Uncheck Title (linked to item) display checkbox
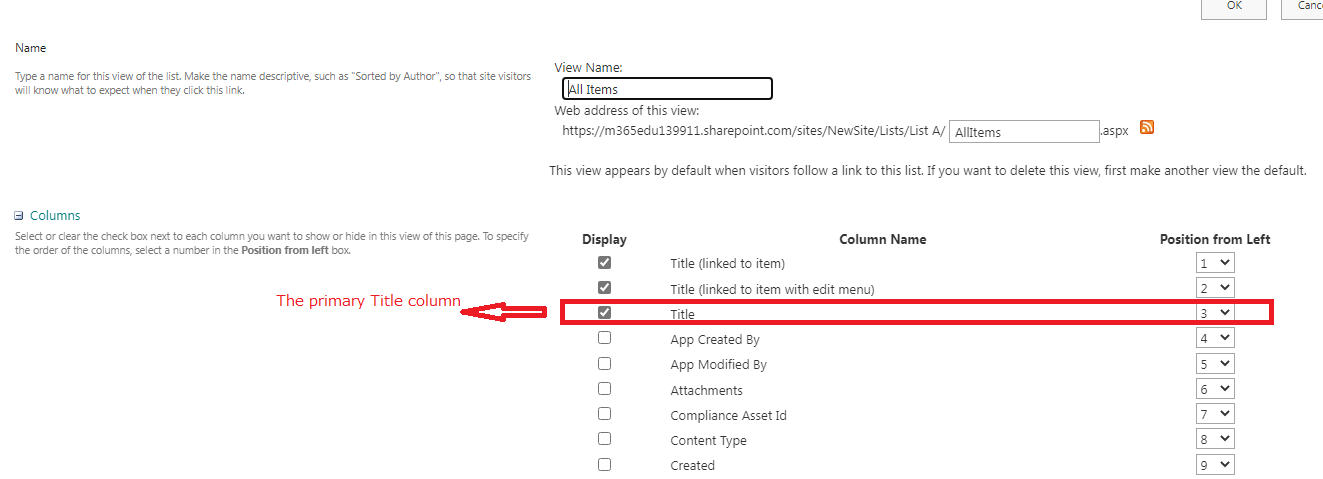 point(604,263)
